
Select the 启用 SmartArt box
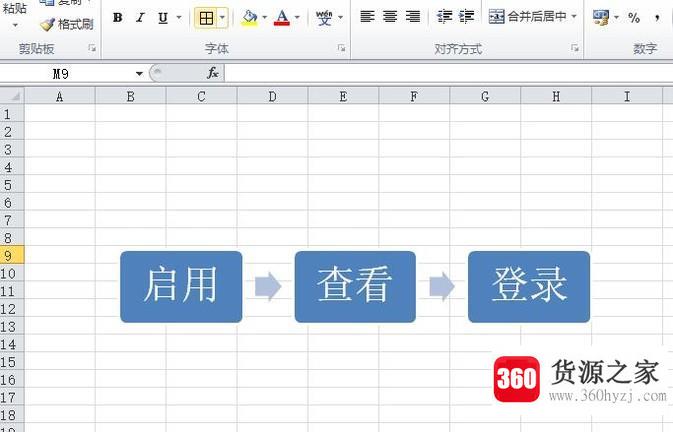tap(181, 287)
